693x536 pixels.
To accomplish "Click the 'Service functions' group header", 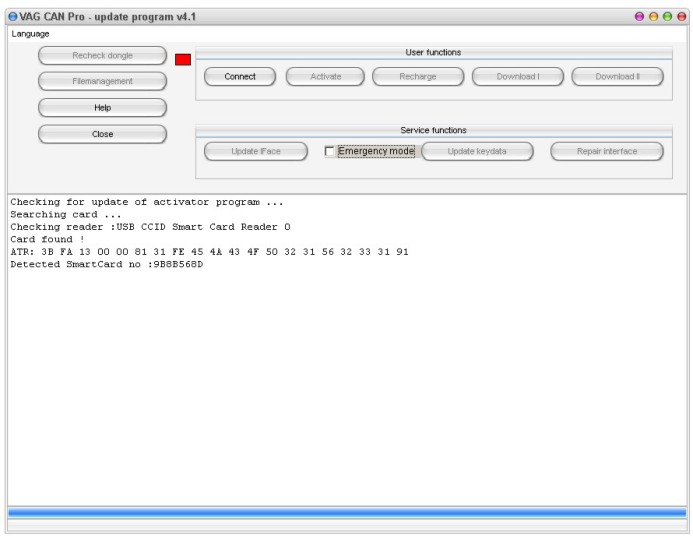I will [434, 130].
